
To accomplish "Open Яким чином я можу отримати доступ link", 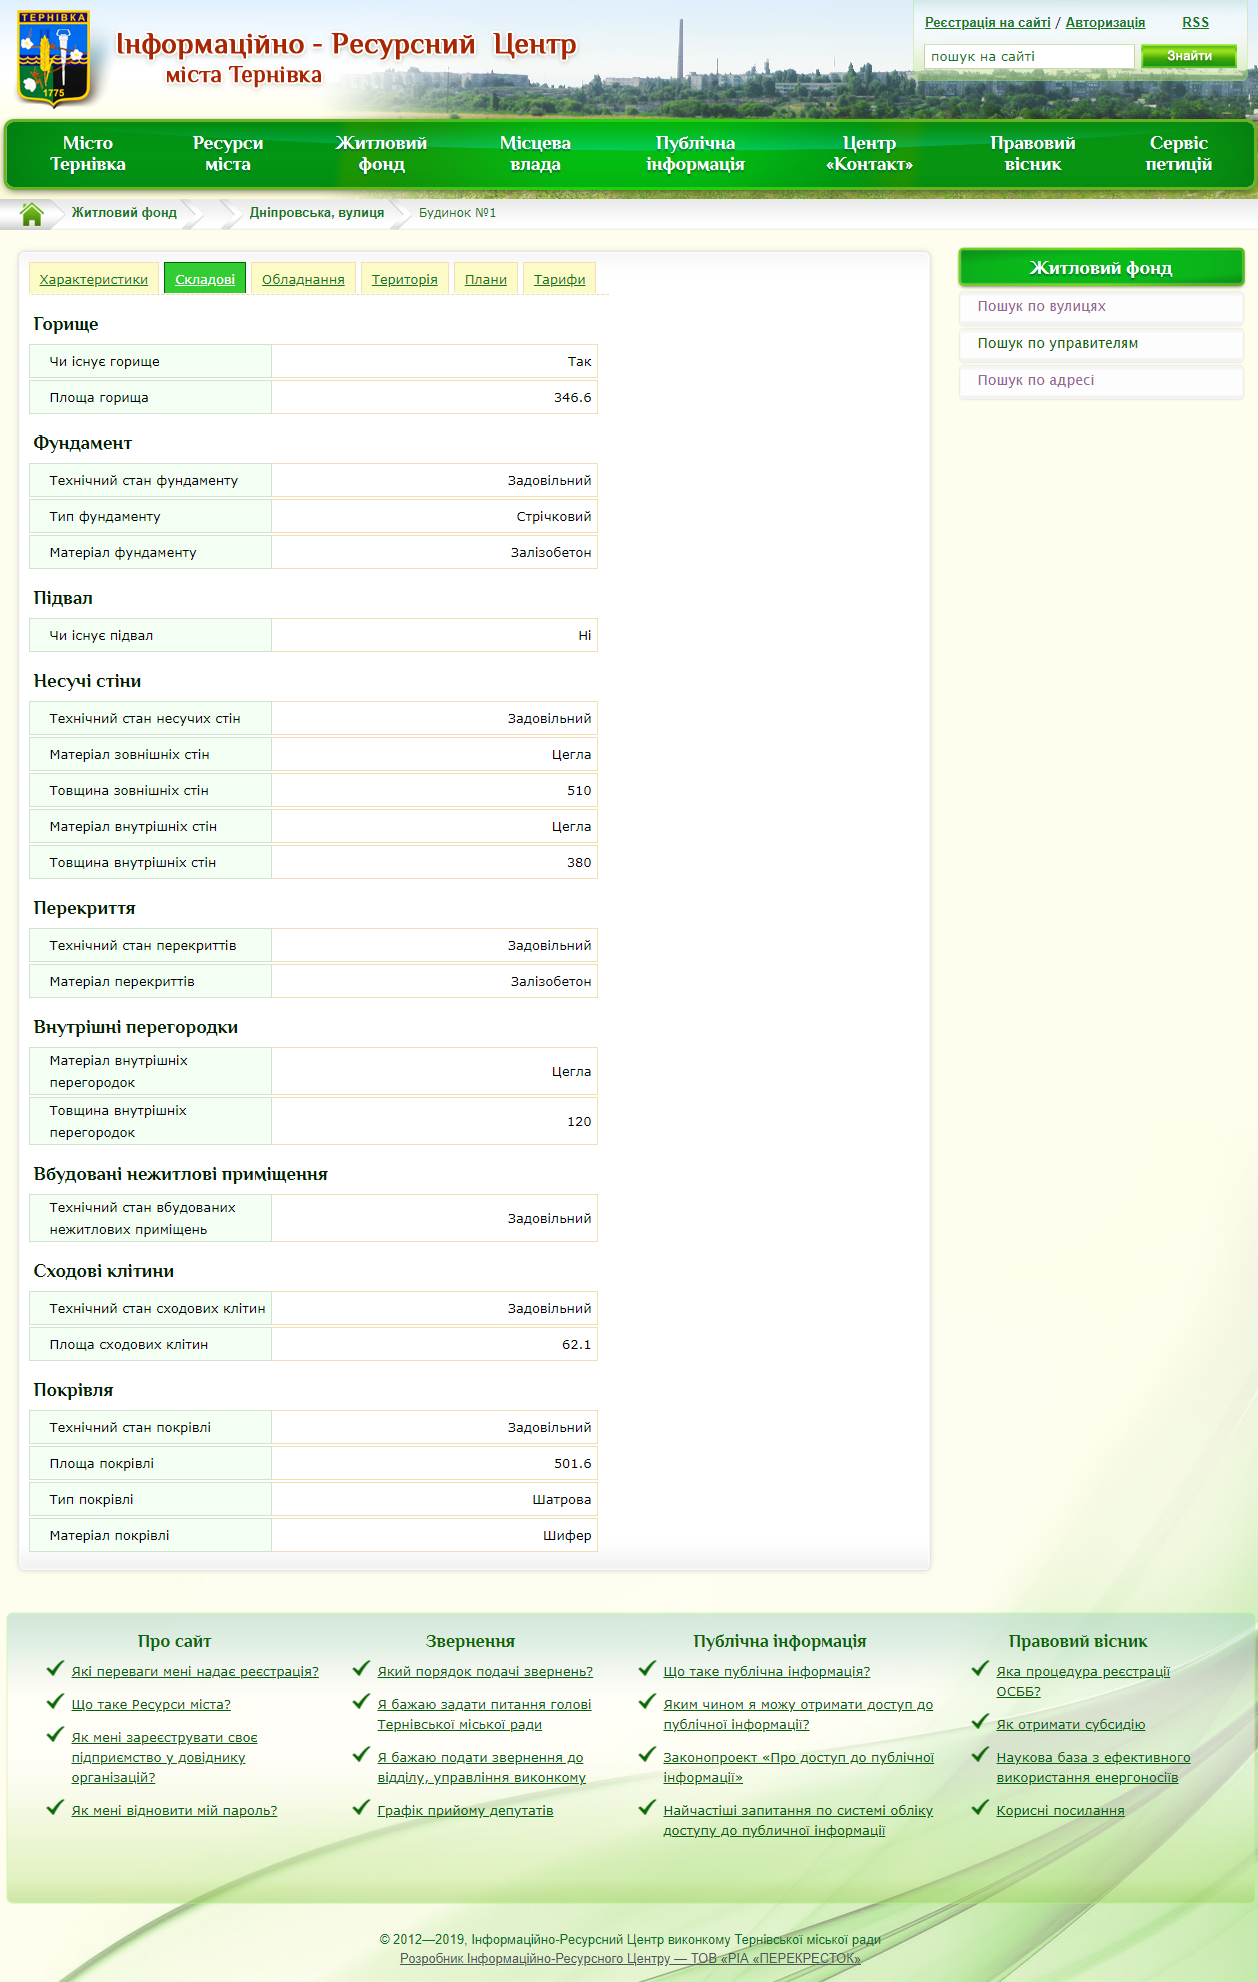I will click(x=798, y=1714).
